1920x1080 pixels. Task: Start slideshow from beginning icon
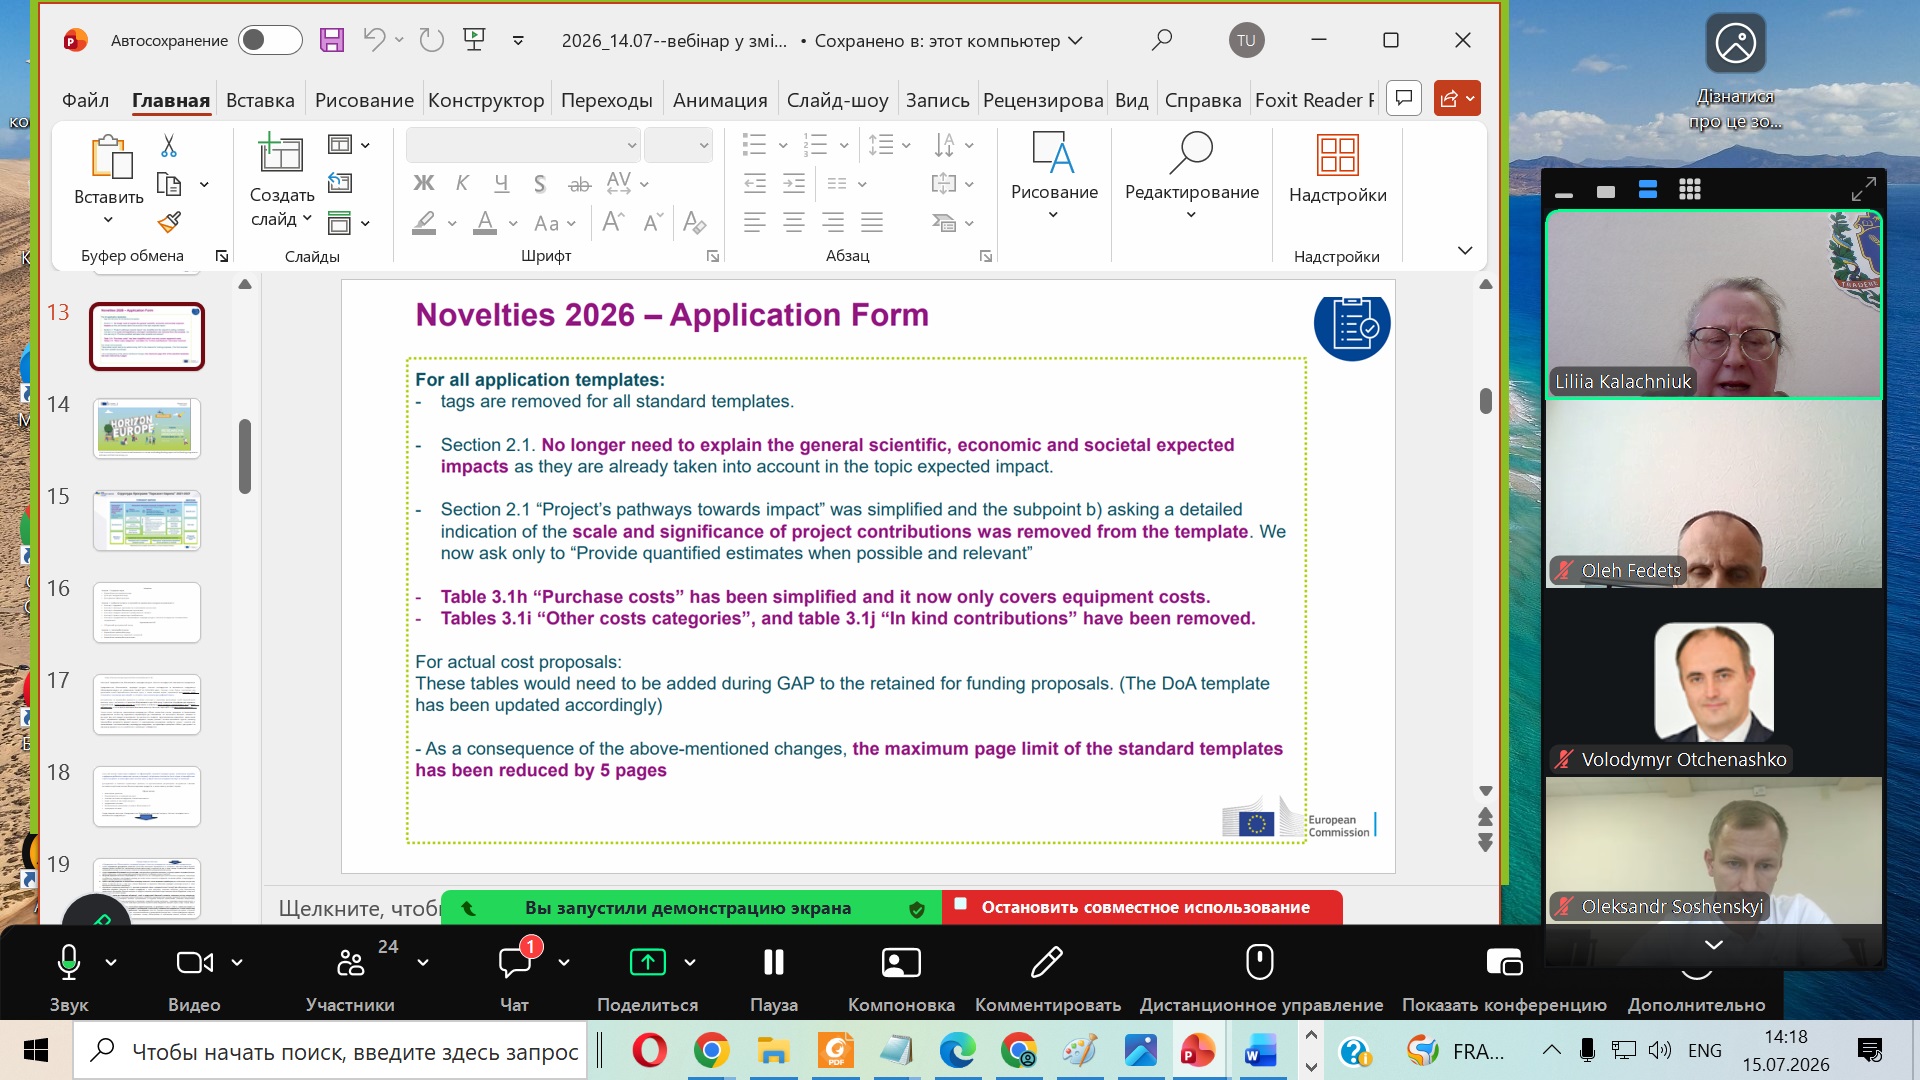coord(474,40)
